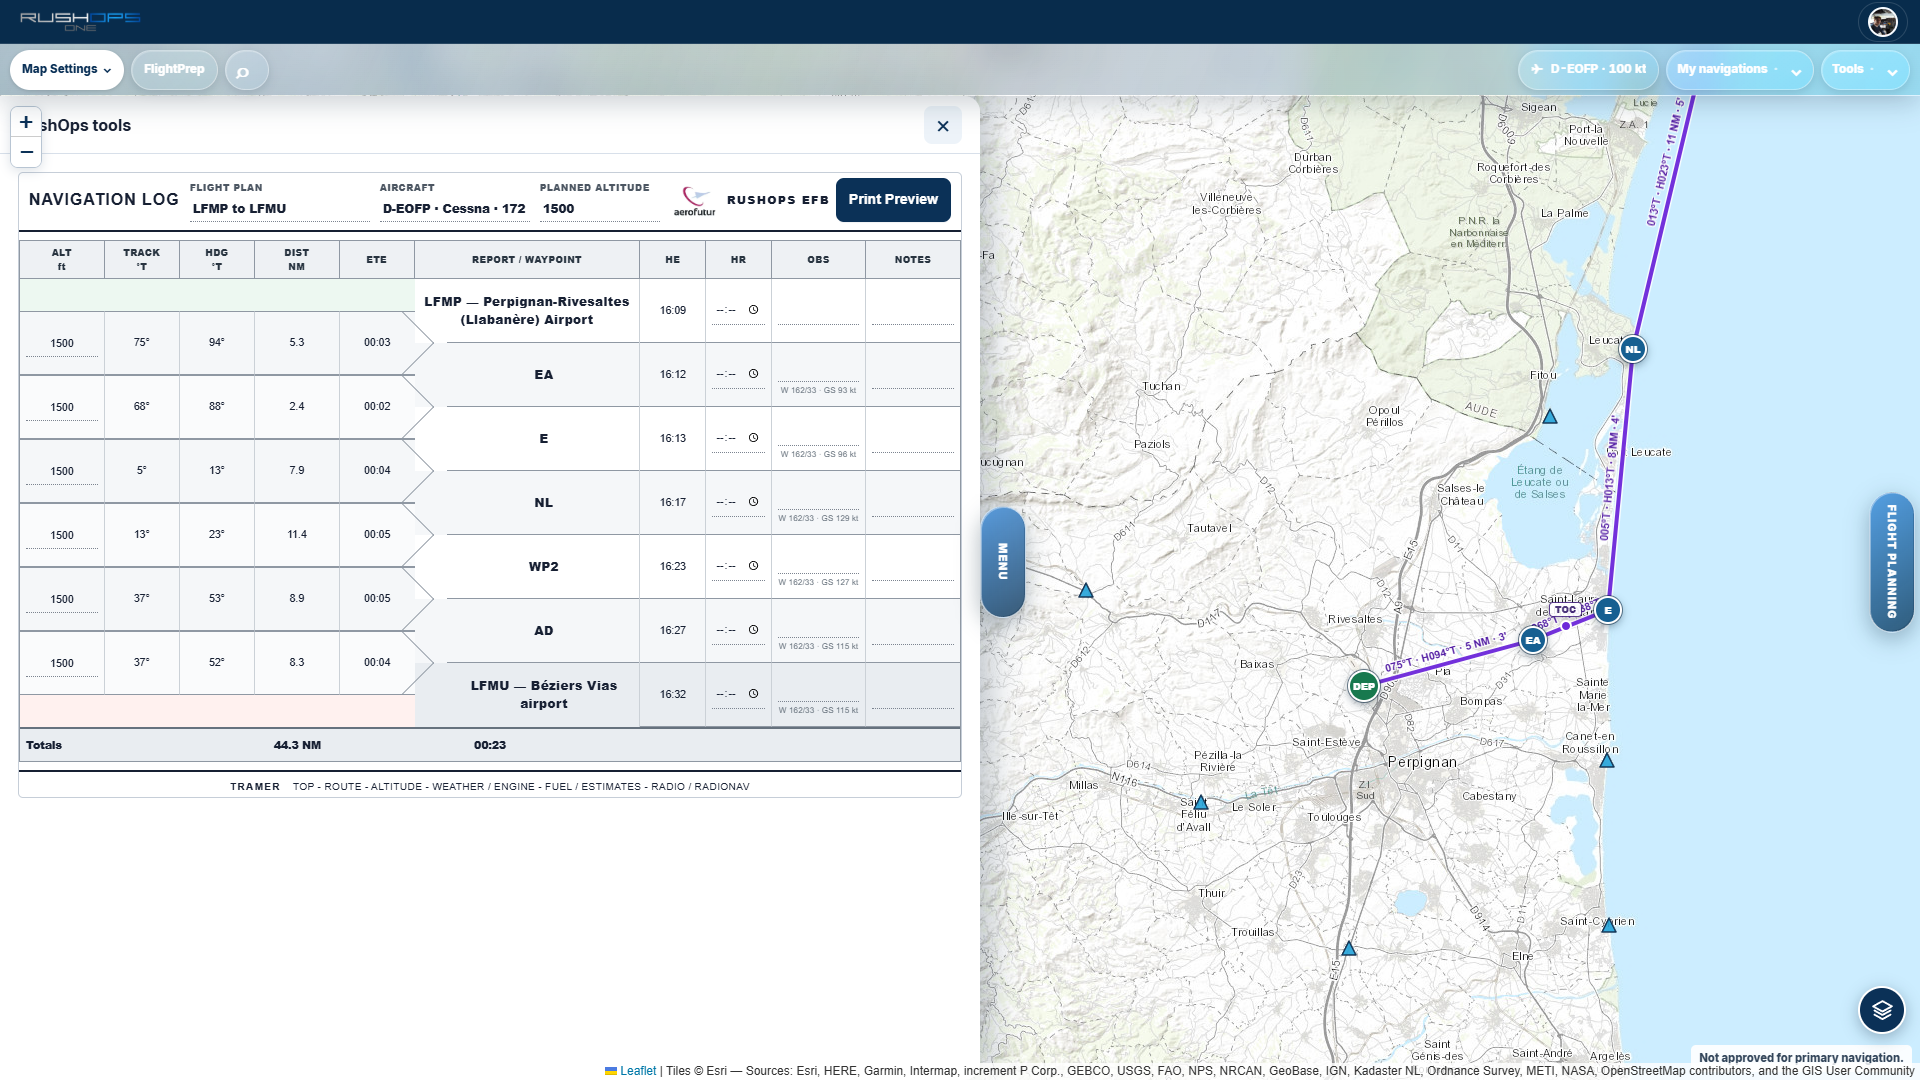Click the total time 00:23
Screen dimensions: 1920x1080
pyautogui.click(x=490, y=746)
